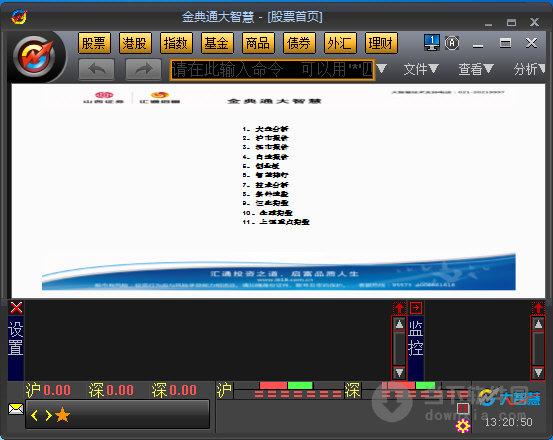Open the 理财 category button

(x=381, y=43)
